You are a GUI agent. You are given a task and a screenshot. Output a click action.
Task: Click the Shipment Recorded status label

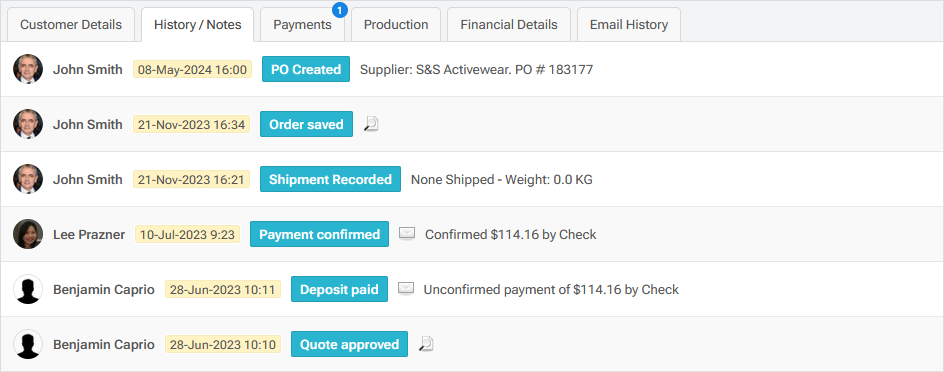331,179
